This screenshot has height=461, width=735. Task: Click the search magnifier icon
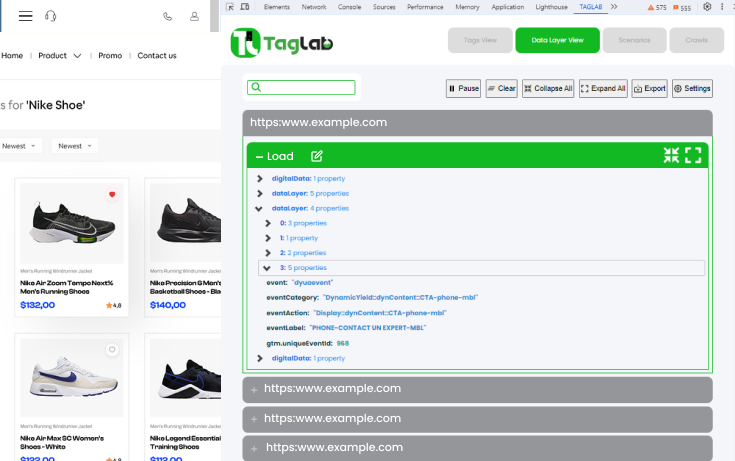(x=256, y=87)
